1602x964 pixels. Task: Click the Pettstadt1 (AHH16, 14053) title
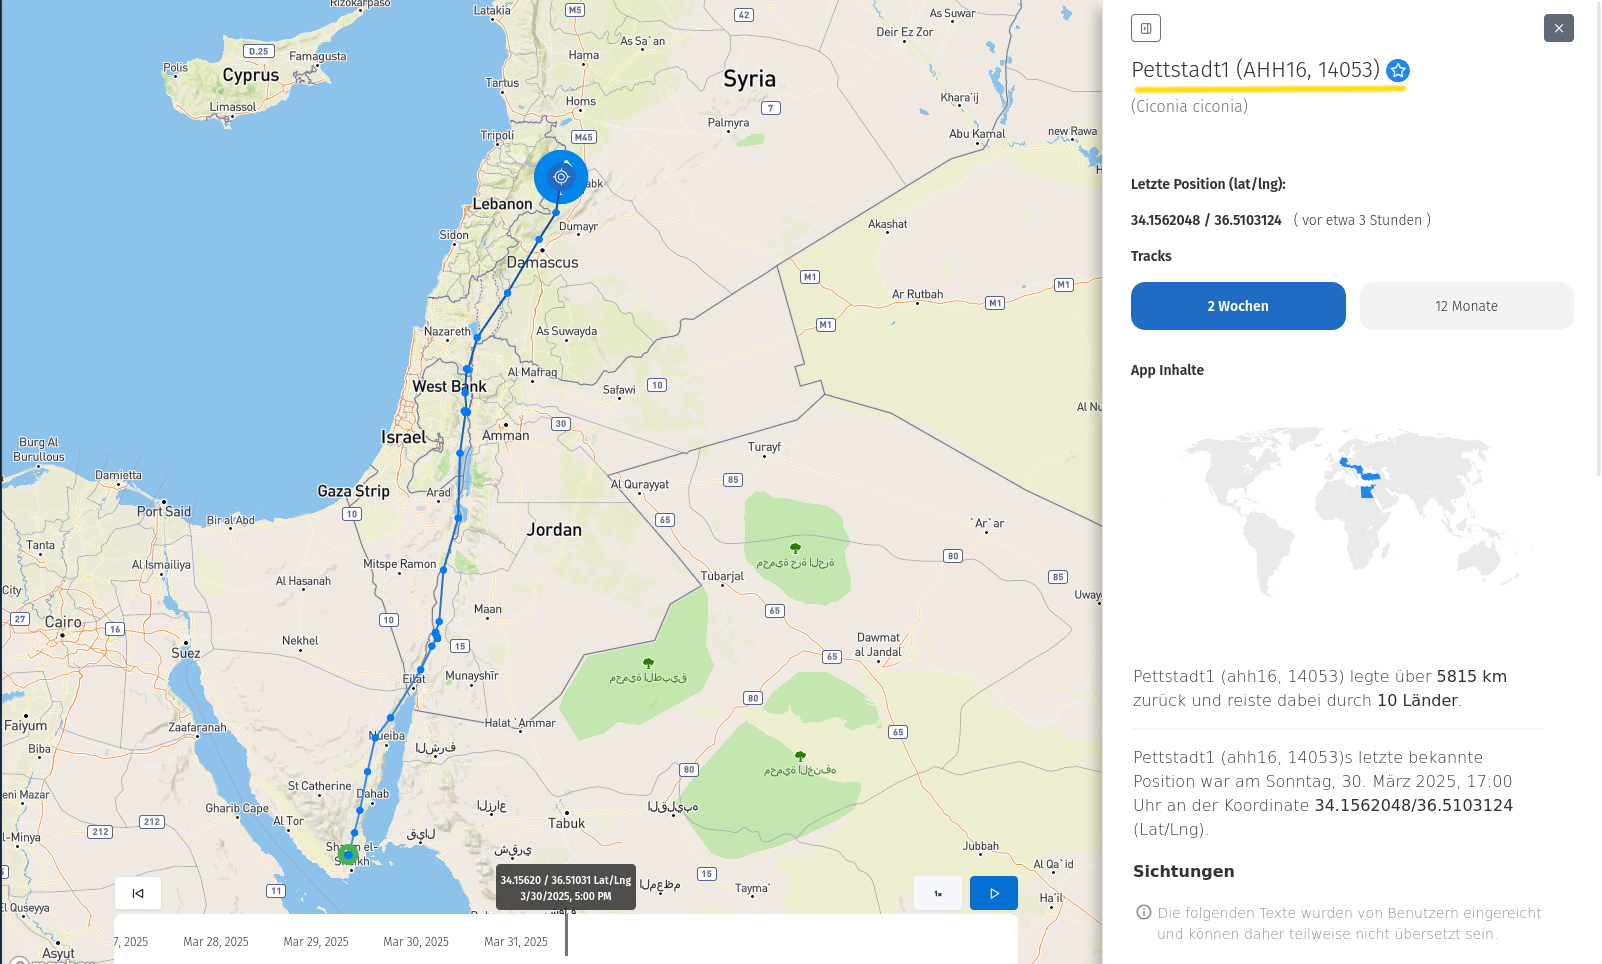click(x=1255, y=70)
